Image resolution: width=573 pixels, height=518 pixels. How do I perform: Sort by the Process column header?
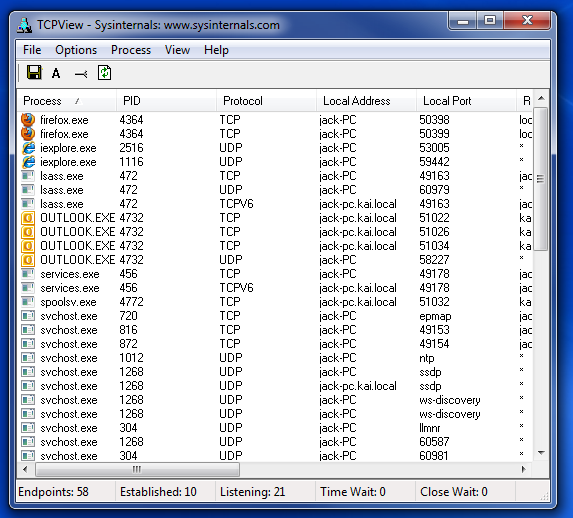(x=67, y=101)
